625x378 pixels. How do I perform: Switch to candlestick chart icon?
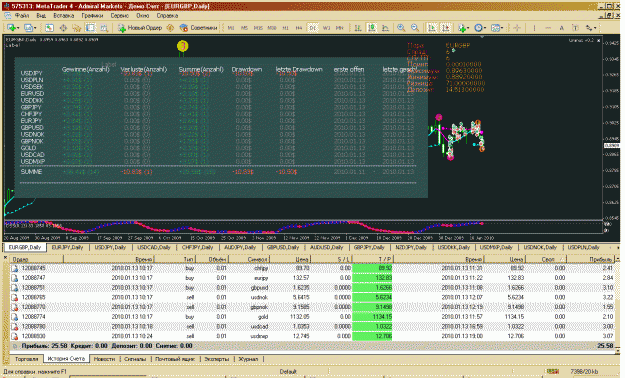tap(371, 28)
